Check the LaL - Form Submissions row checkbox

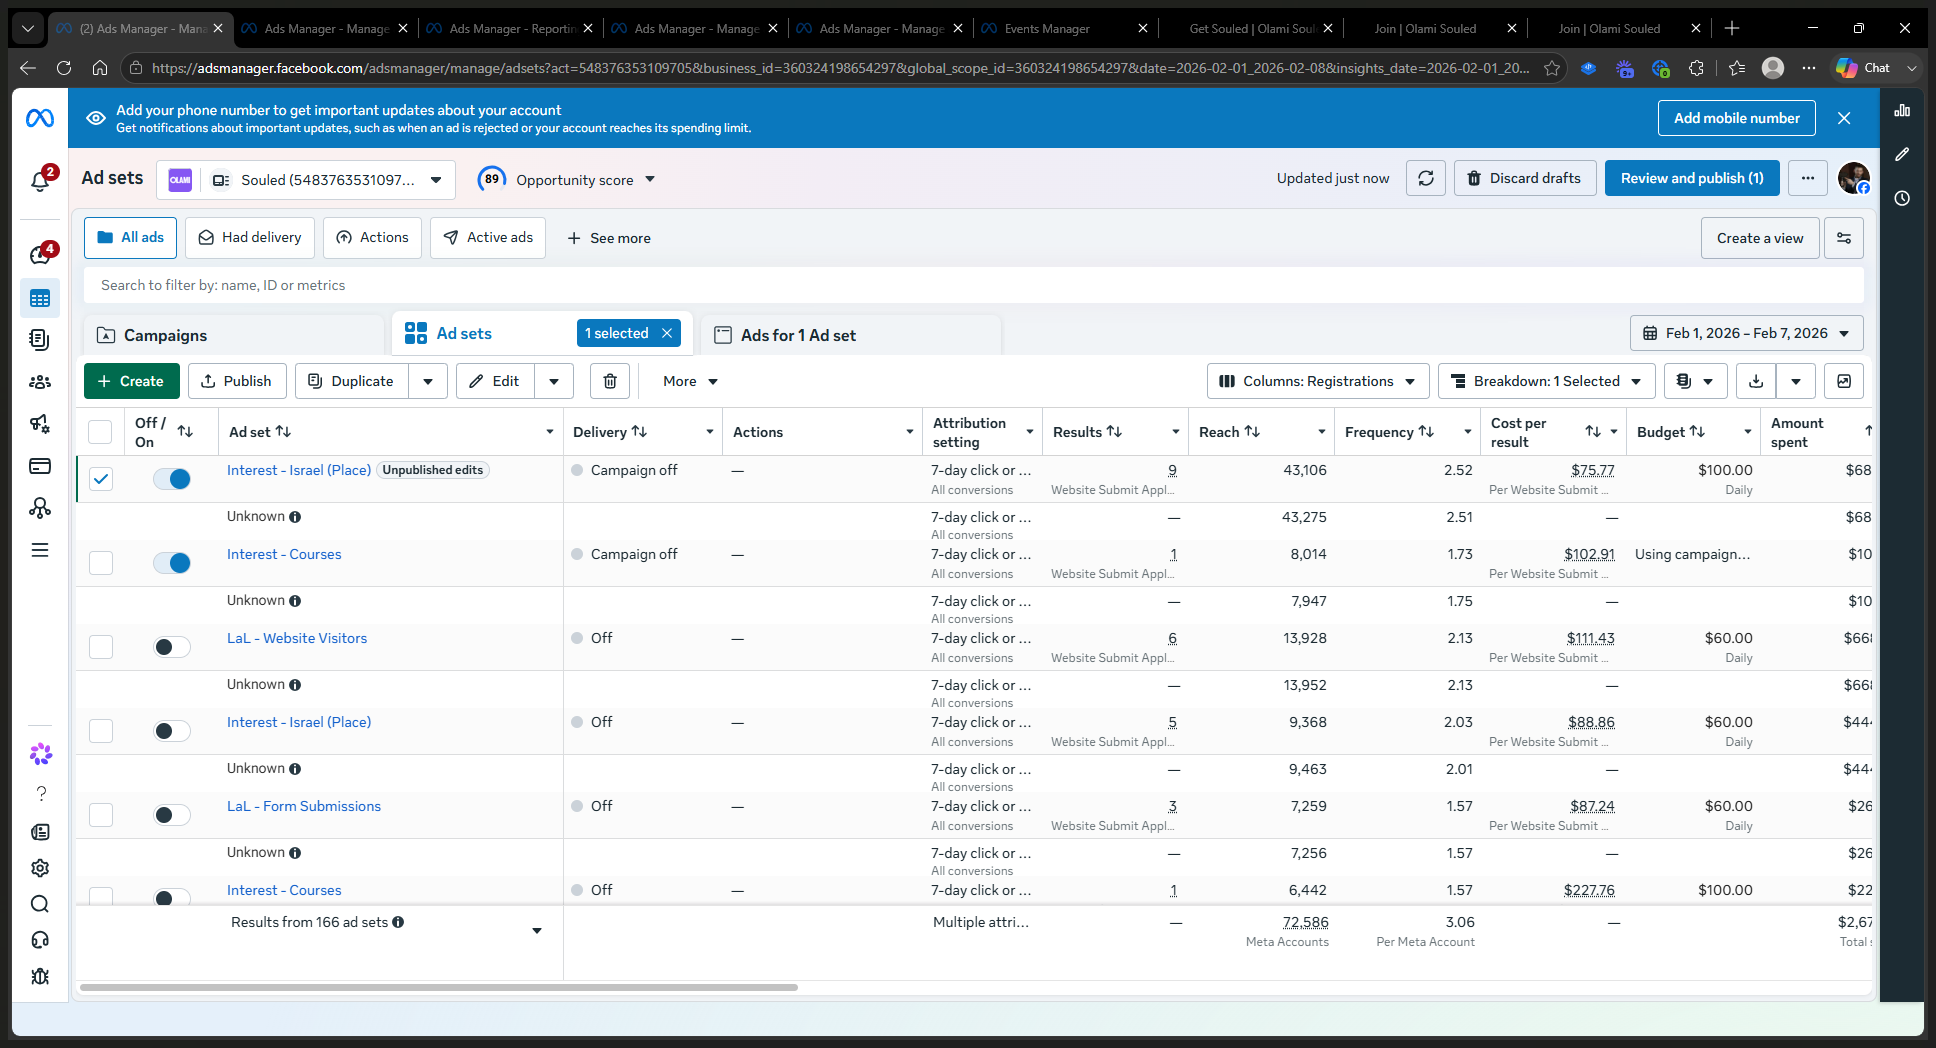coord(101,815)
